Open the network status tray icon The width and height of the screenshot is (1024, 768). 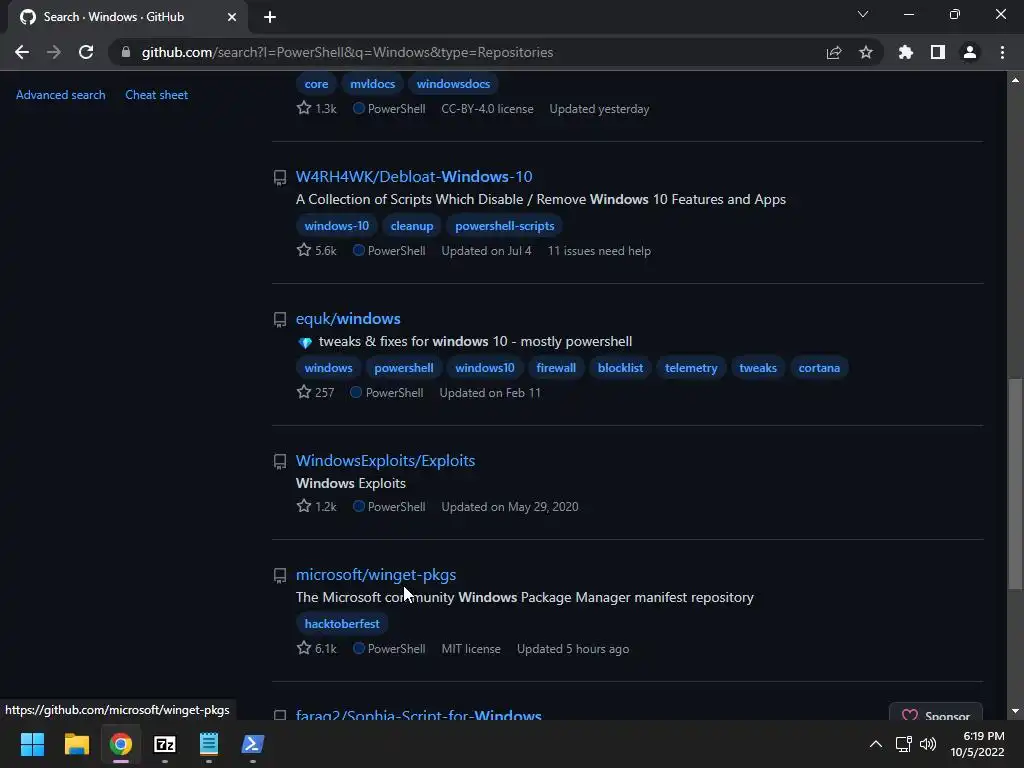pos(904,744)
